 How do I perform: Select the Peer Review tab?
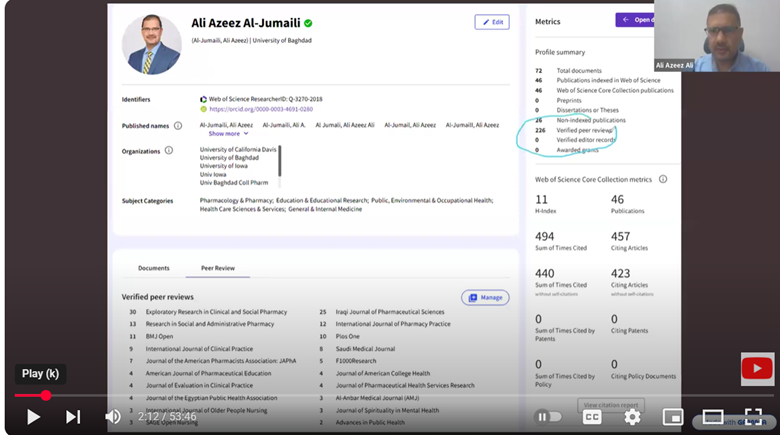click(218, 268)
